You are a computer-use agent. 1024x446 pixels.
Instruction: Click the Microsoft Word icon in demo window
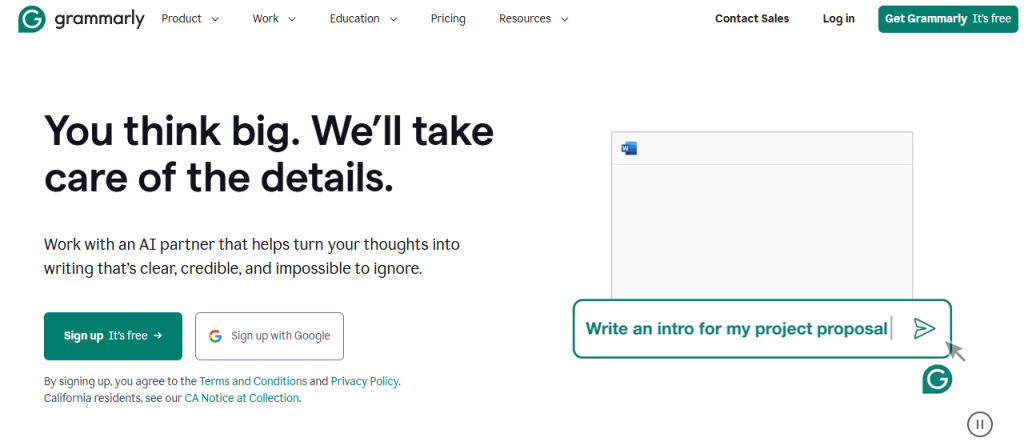[629, 148]
